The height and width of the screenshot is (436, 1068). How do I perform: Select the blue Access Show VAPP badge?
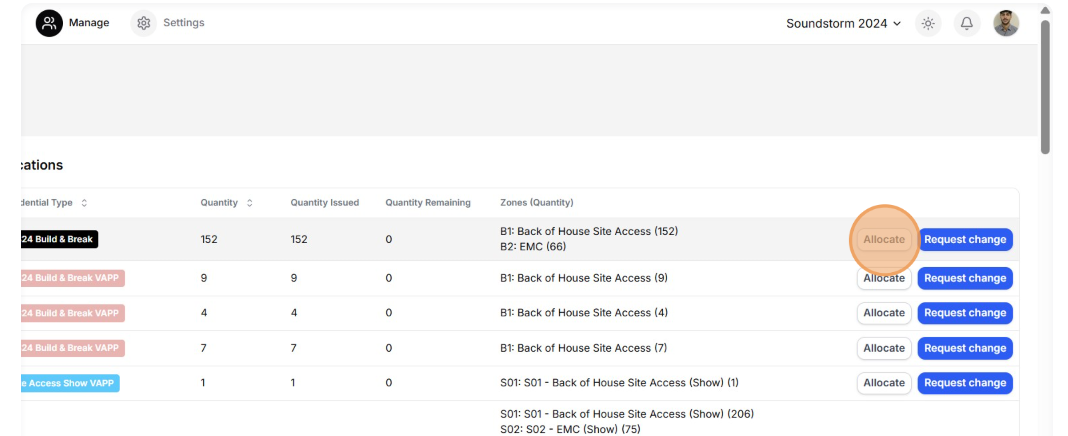pos(69,383)
